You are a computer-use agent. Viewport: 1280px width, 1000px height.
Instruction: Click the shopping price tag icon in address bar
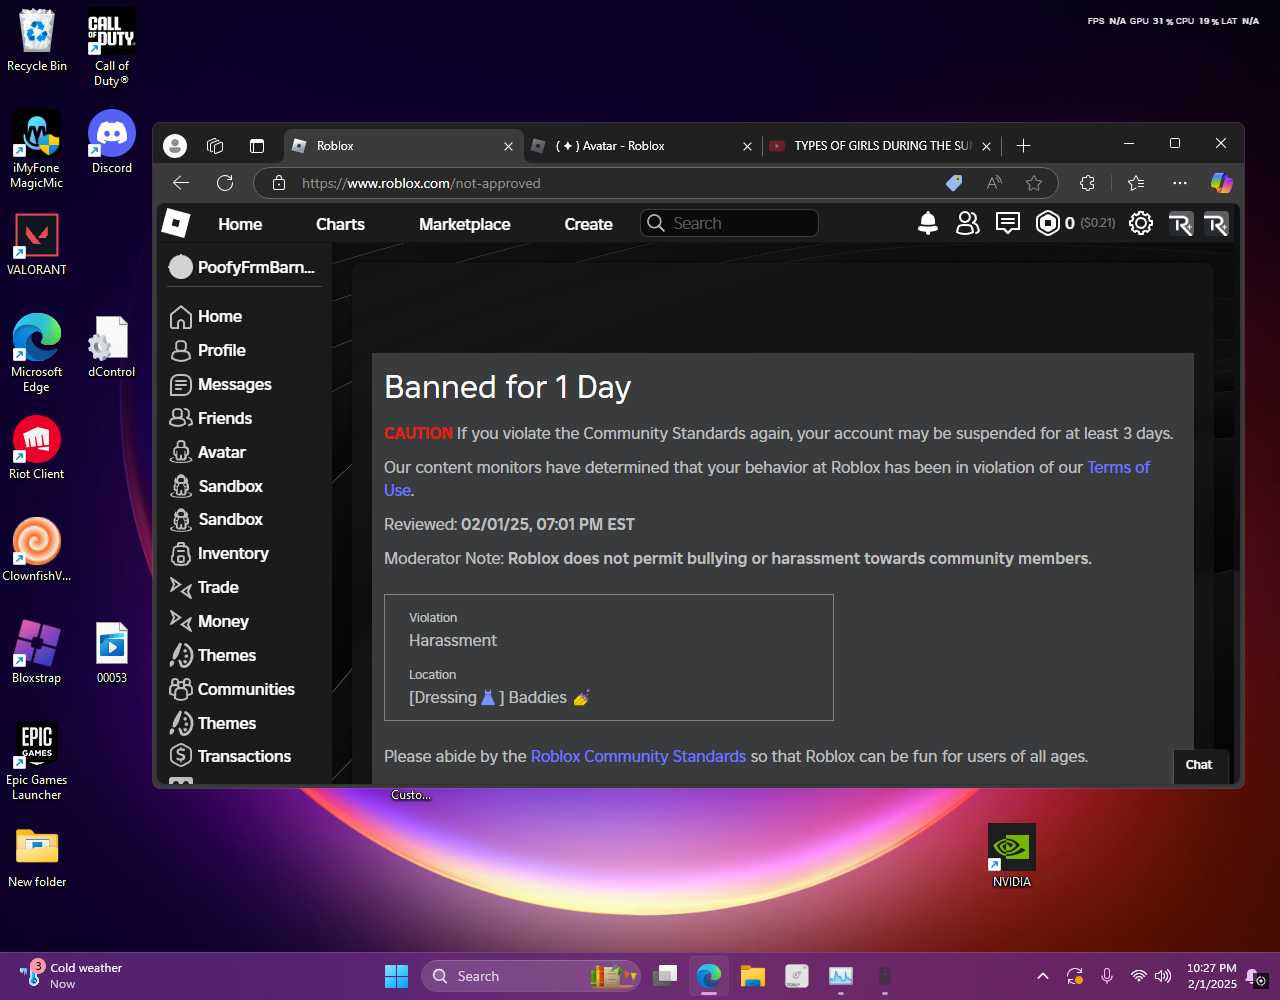[953, 183]
